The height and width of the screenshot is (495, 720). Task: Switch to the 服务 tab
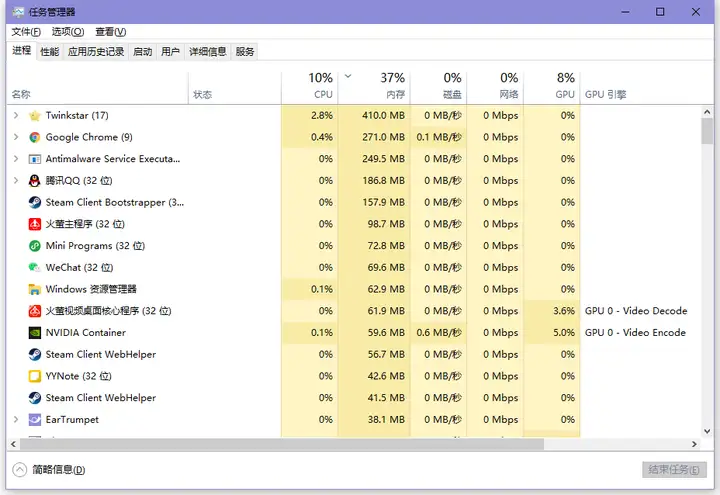[x=245, y=52]
